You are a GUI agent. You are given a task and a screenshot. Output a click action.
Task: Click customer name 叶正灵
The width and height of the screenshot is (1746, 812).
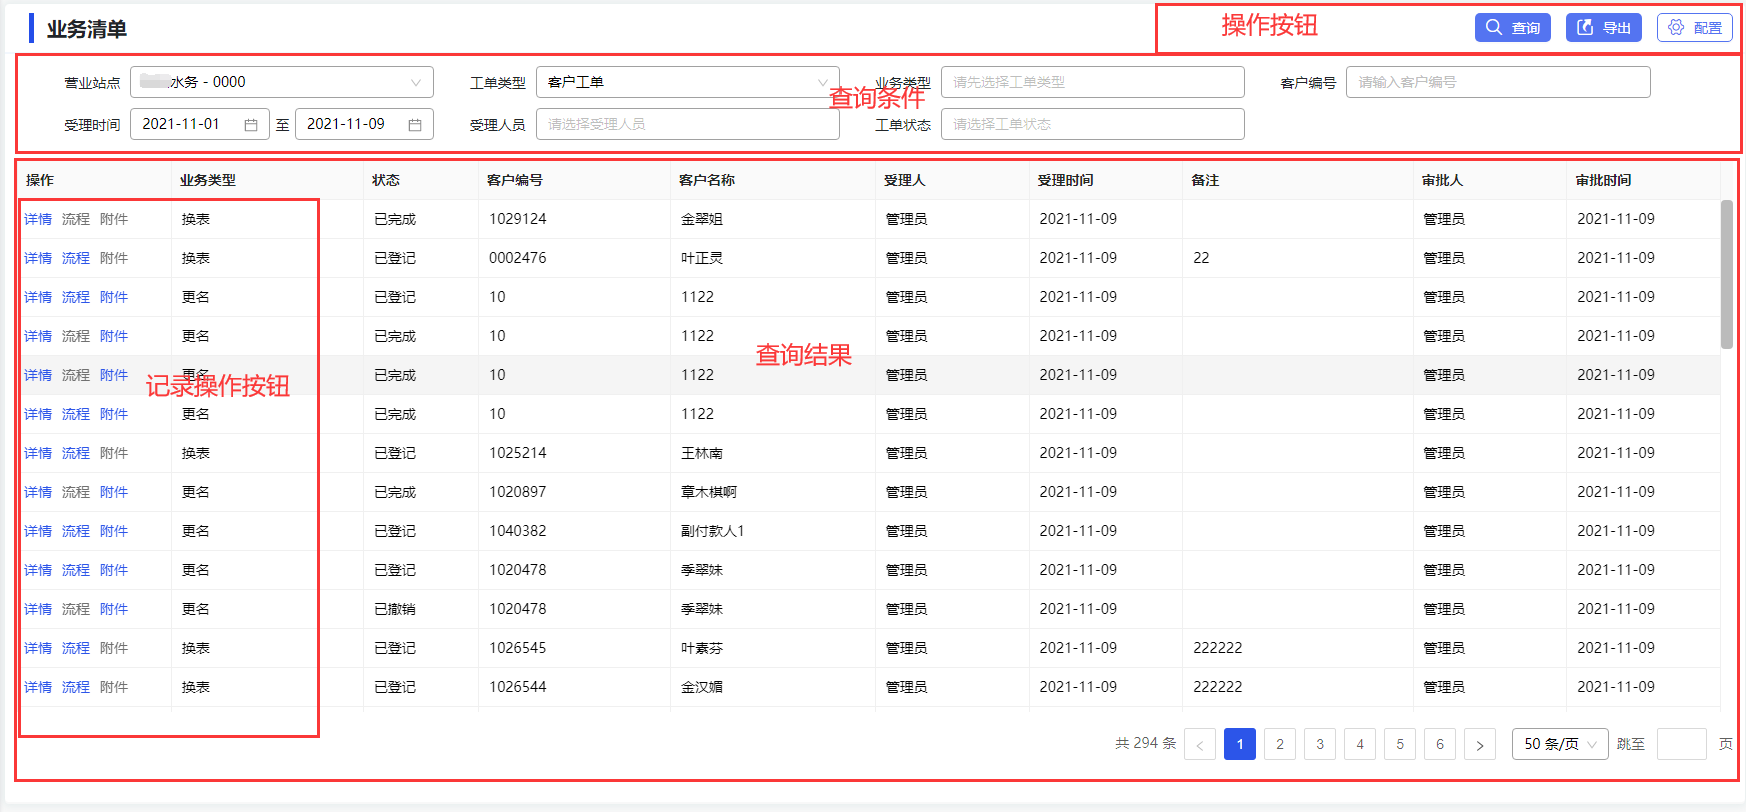click(x=702, y=258)
